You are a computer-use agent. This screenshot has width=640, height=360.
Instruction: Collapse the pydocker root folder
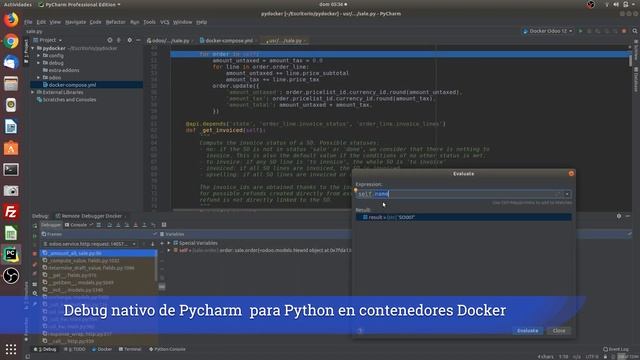[x=33, y=48]
